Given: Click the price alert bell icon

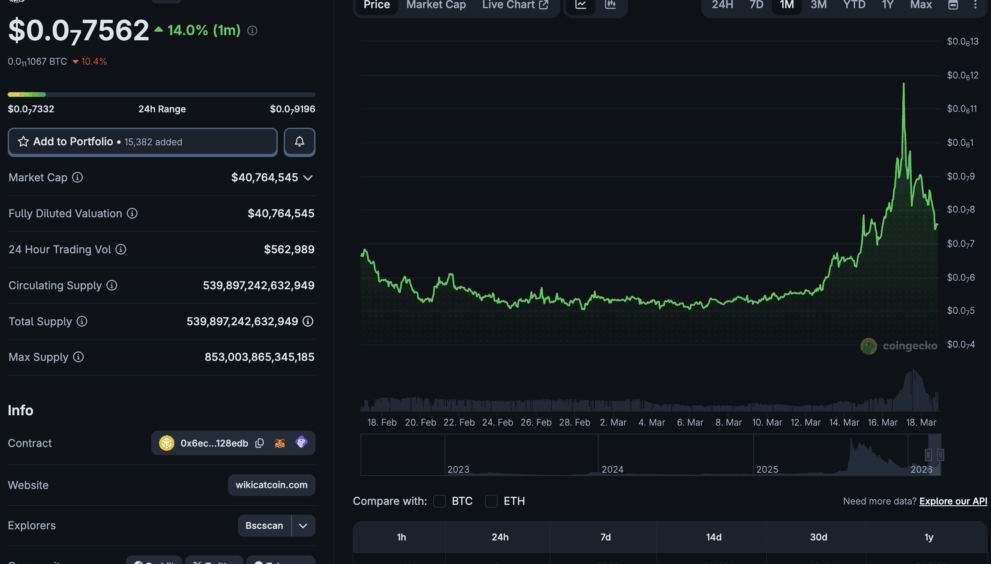Looking at the screenshot, I should point(299,142).
